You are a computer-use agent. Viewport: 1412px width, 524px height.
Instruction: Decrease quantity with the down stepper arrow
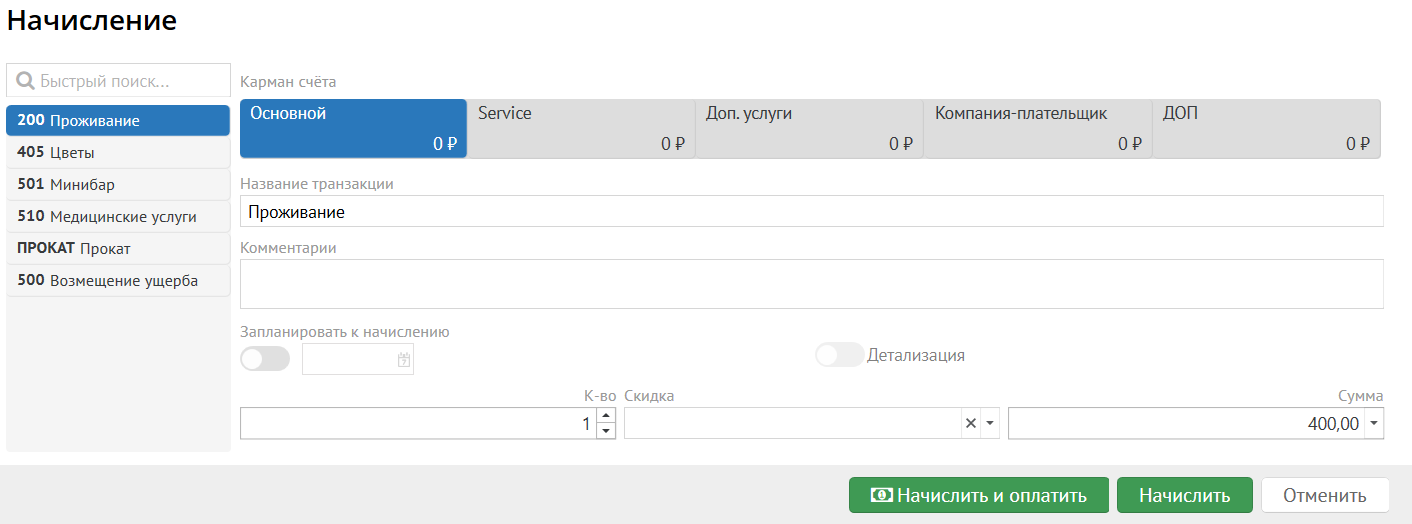click(x=606, y=431)
